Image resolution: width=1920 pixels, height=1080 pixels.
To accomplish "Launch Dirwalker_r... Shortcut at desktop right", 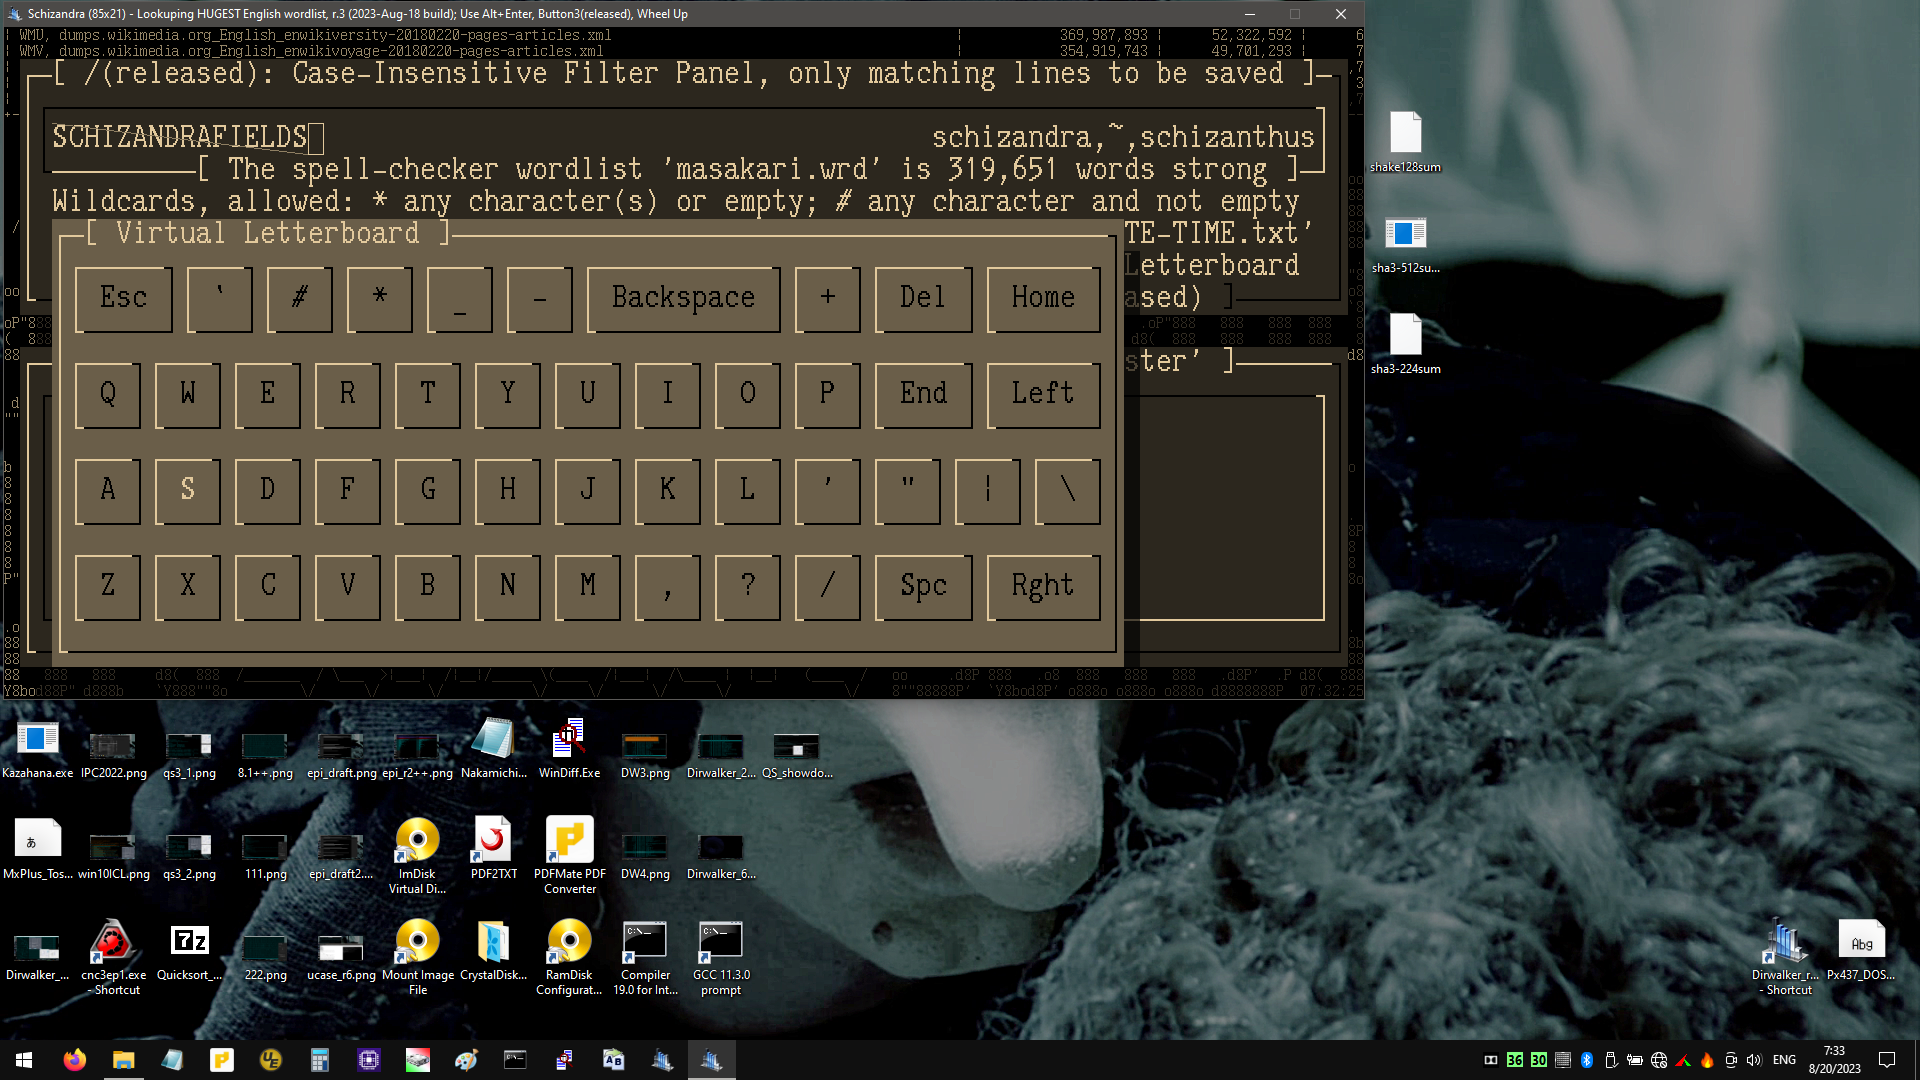I will [x=1785, y=957].
